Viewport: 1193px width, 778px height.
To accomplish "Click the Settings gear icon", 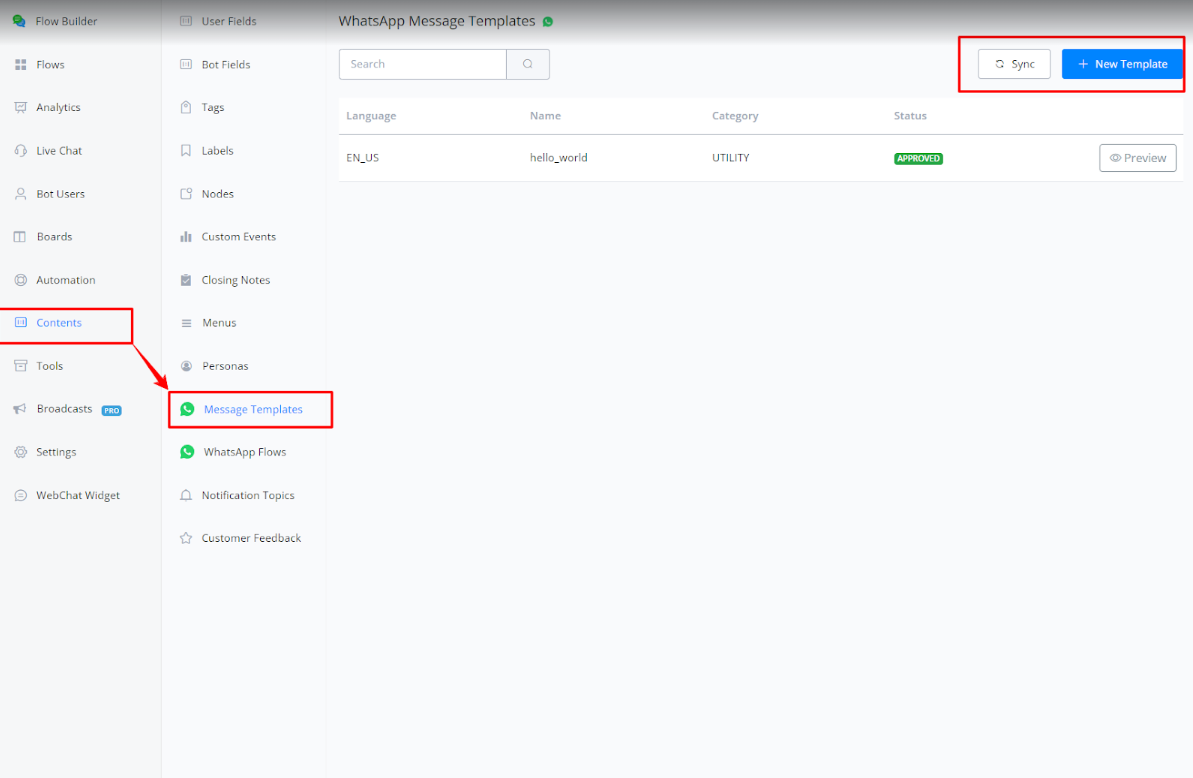I will 20,452.
